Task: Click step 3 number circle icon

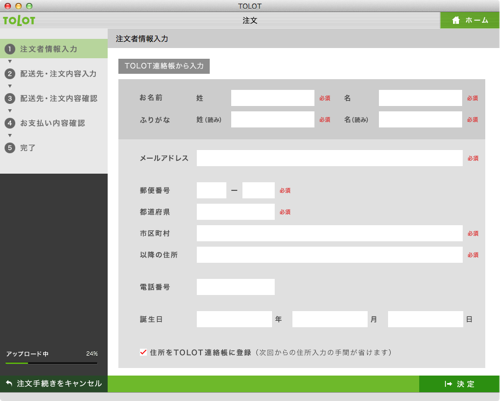Action: (x=10, y=98)
